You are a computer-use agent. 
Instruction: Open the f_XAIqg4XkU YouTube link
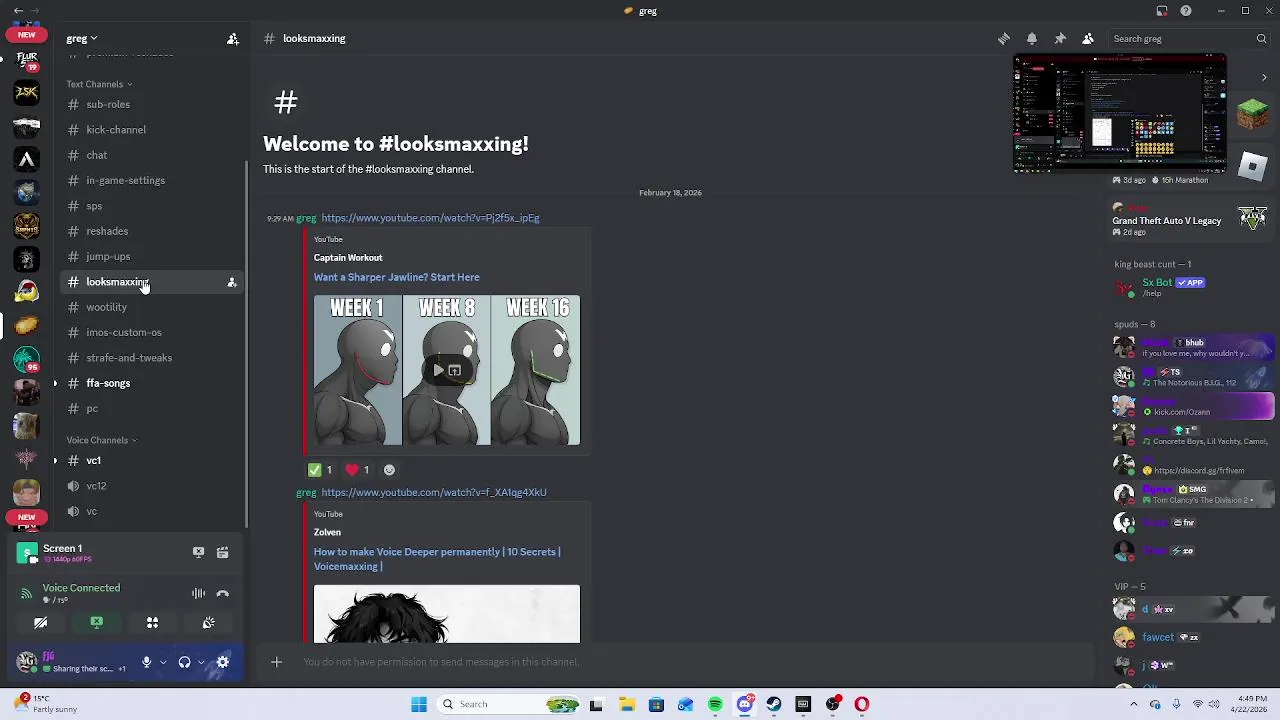pyautogui.click(x=434, y=493)
